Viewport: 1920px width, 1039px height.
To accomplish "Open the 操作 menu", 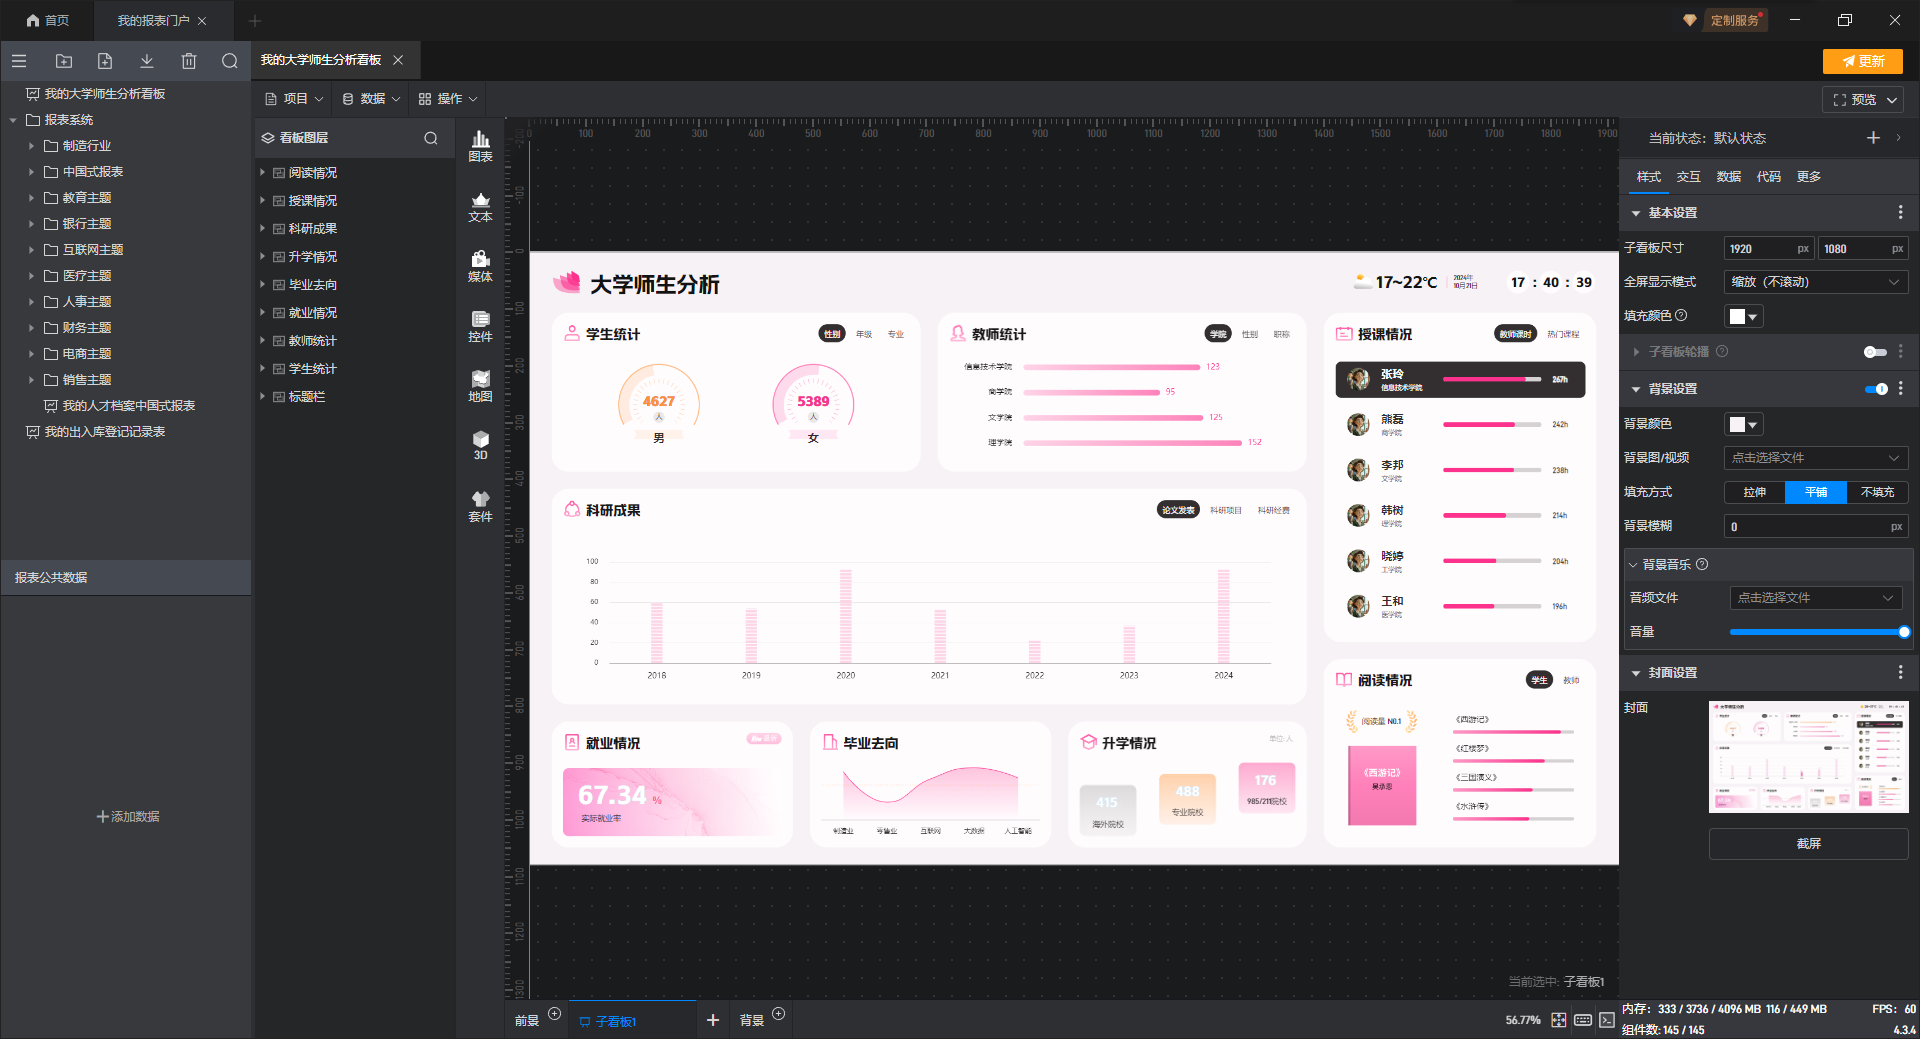I will pos(448,99).
